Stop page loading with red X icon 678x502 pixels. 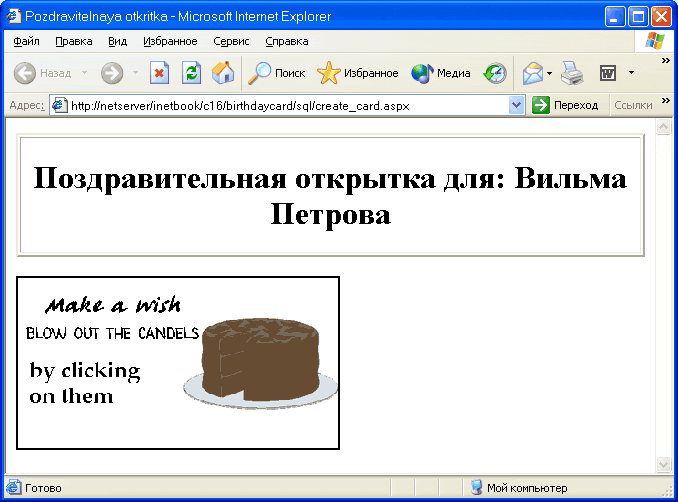point(159,73)
